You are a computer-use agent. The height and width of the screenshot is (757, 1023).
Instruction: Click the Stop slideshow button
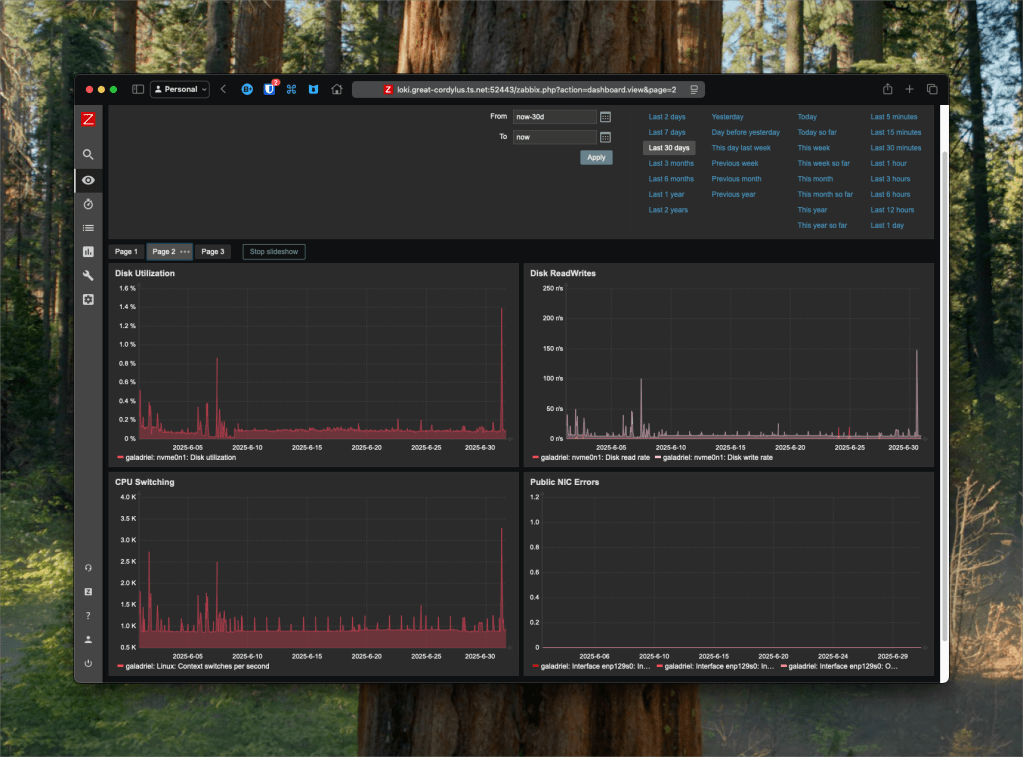274,252
